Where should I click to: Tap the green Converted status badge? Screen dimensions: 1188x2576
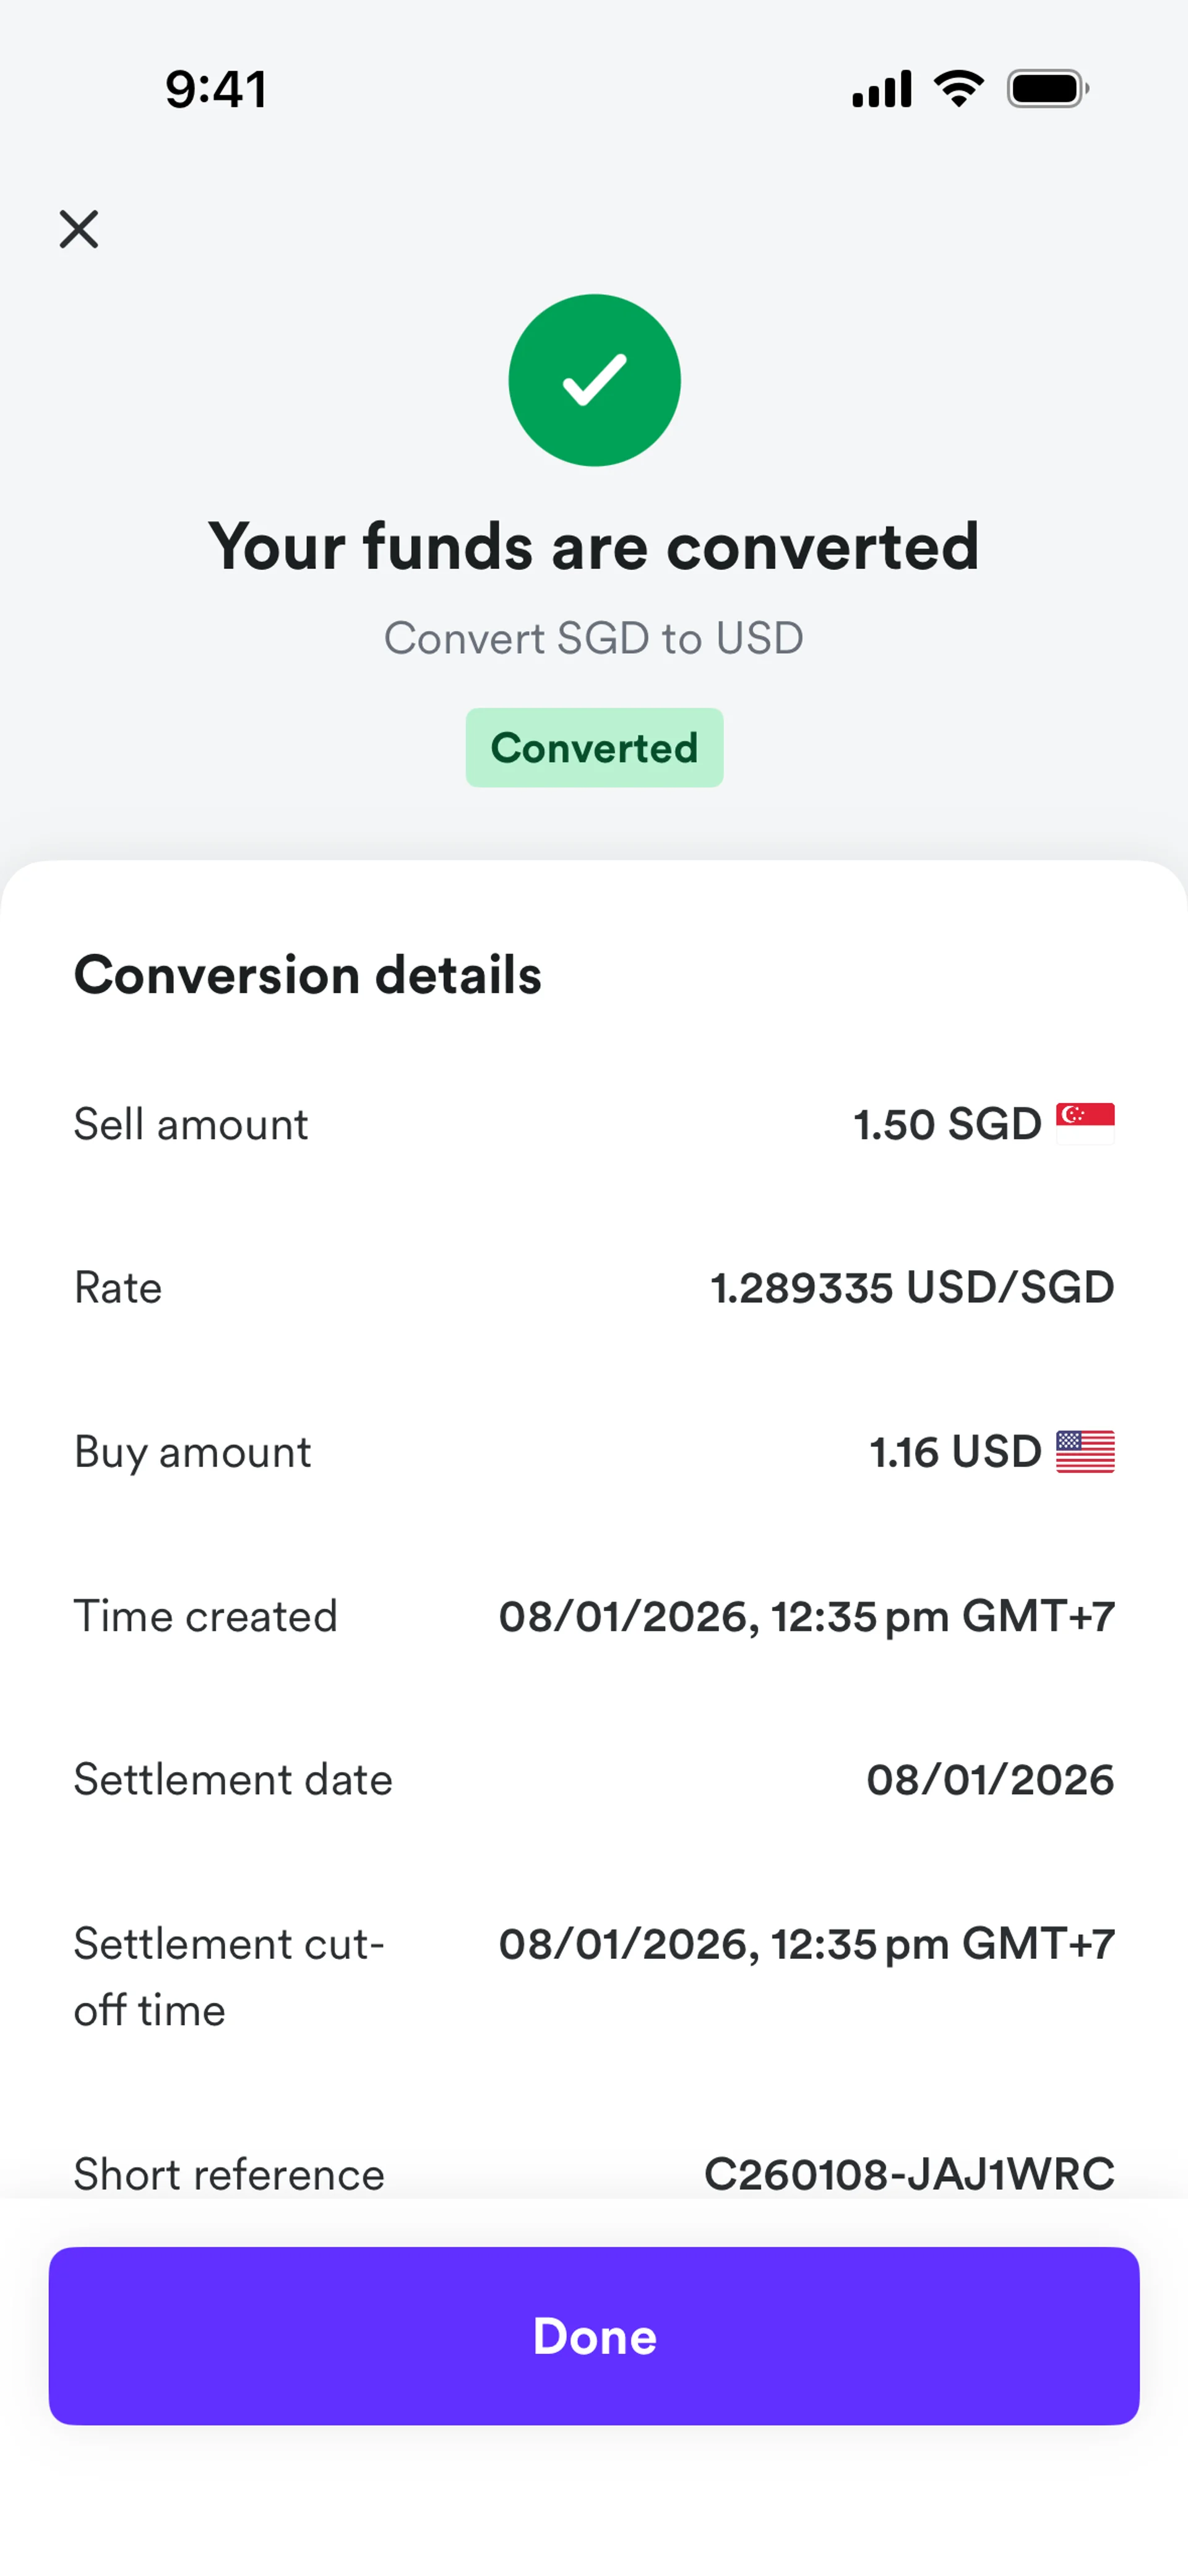[594, 748]
